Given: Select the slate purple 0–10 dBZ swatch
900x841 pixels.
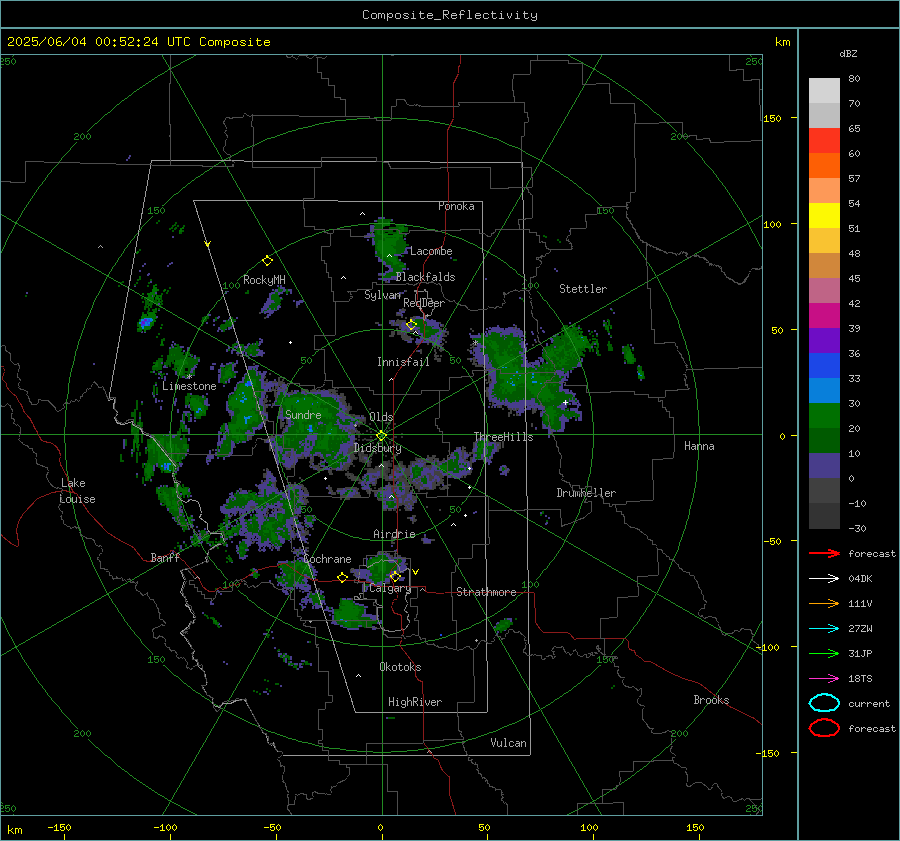Looking at the screenshot, I should pyautogui.click(x=824, y=465).
